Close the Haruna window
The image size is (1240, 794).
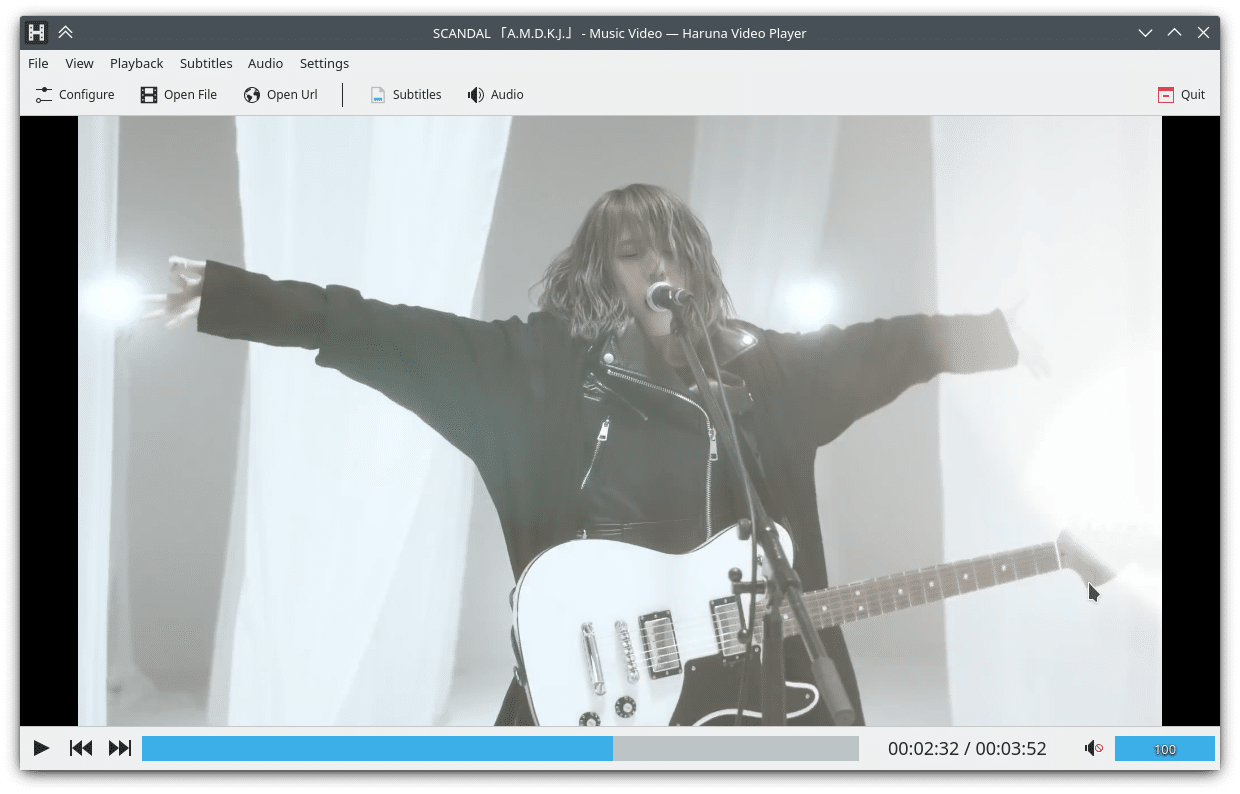1203,33
